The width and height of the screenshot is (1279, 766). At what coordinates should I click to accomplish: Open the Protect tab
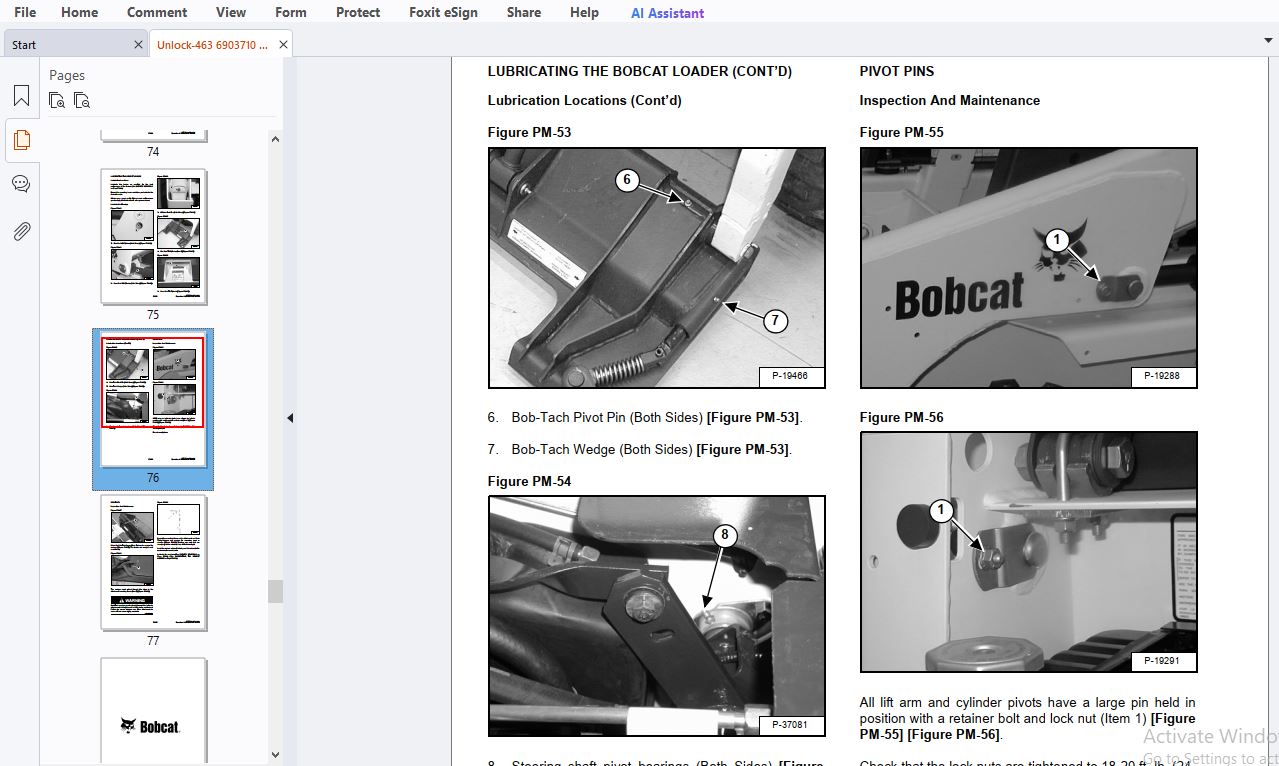point(358,12)
